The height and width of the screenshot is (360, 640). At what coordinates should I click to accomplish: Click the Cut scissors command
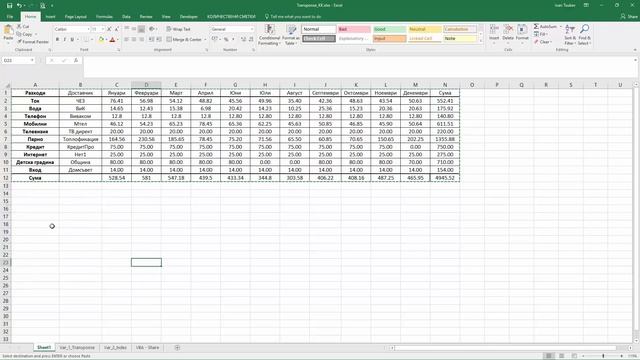(23, 27)
